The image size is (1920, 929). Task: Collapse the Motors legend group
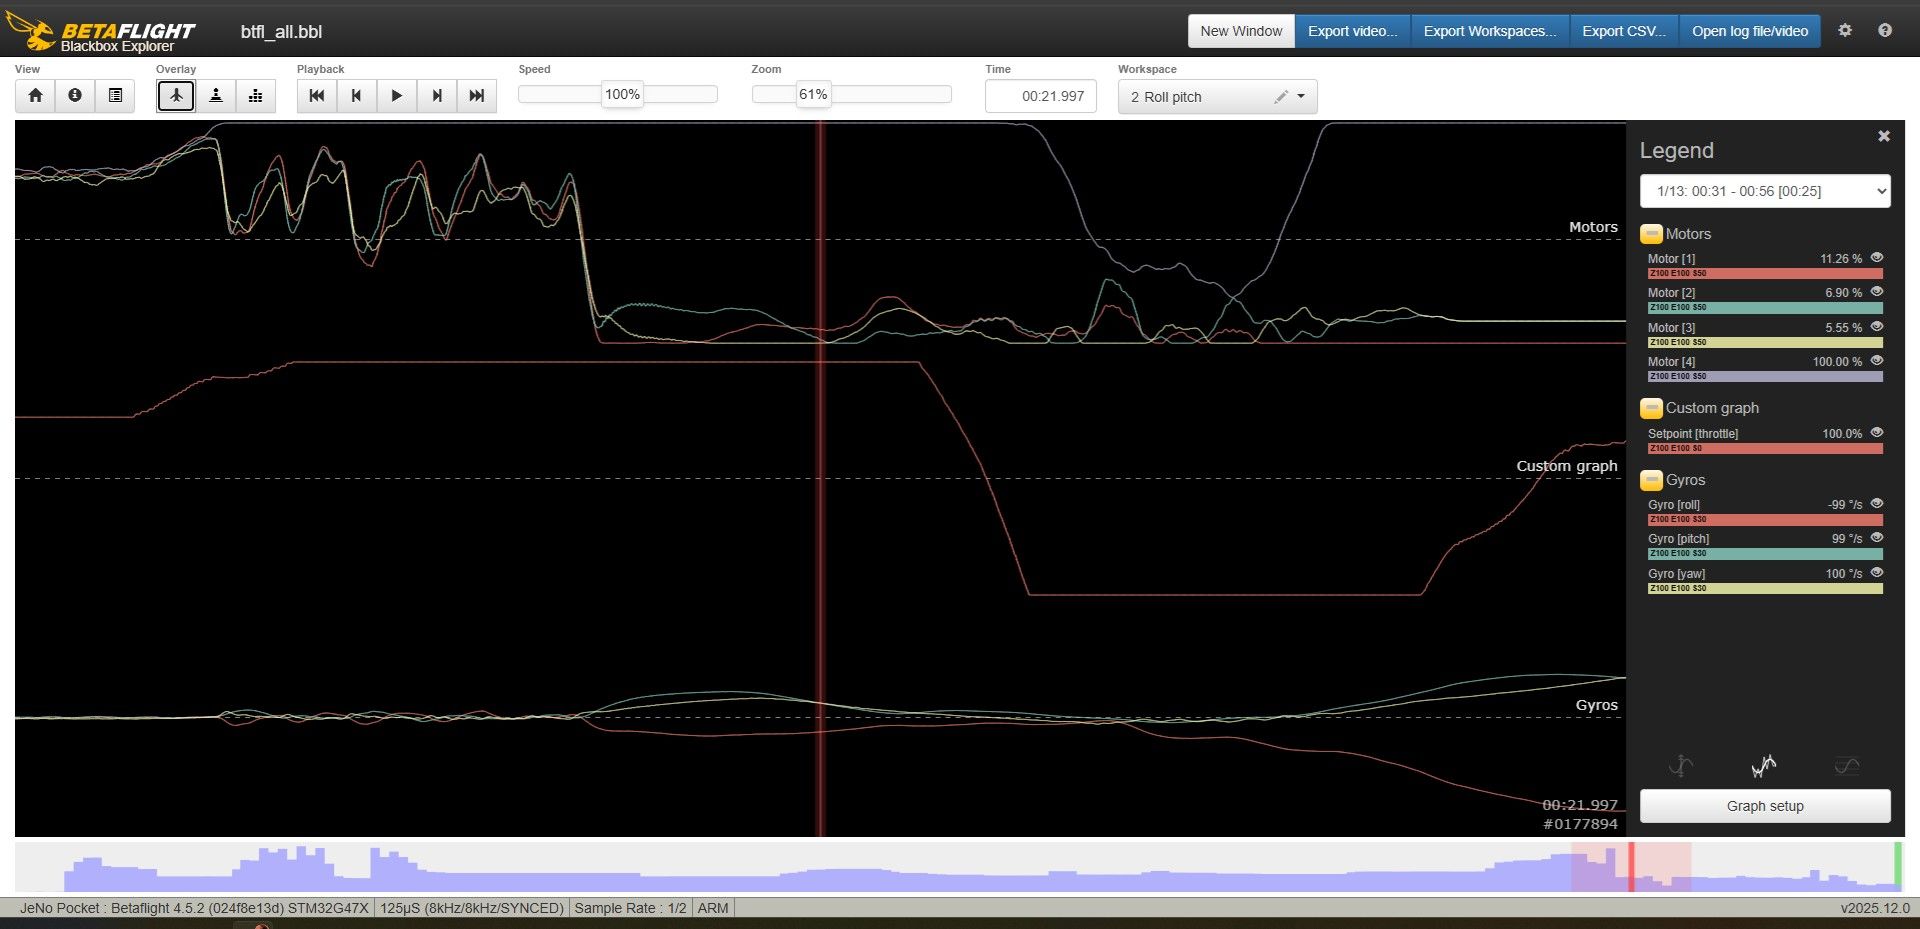[x=1651, y=234]
